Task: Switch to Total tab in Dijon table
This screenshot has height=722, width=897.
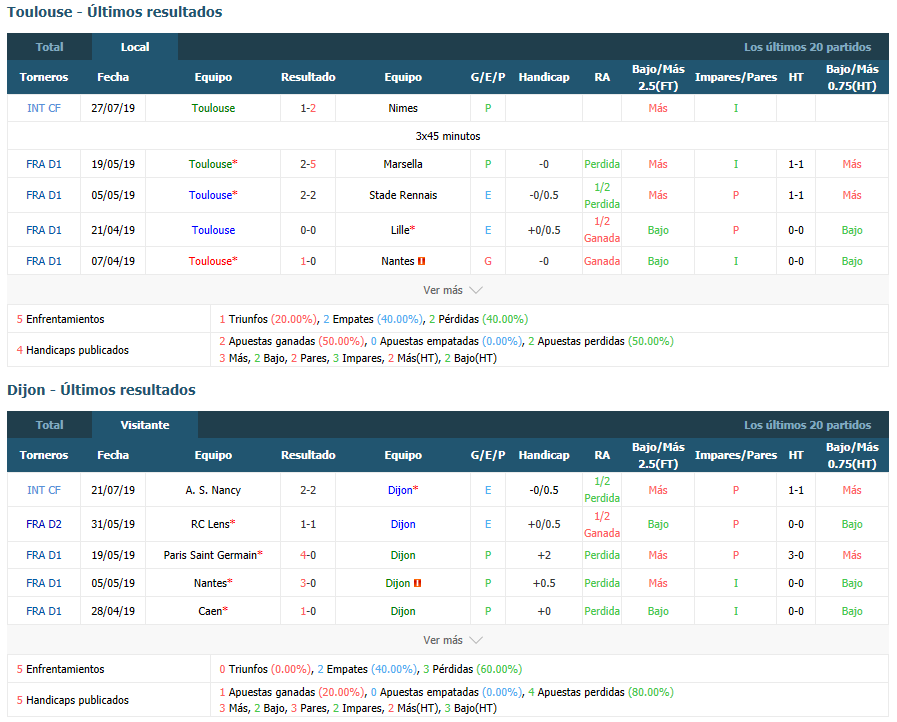Action: point(49,425)
